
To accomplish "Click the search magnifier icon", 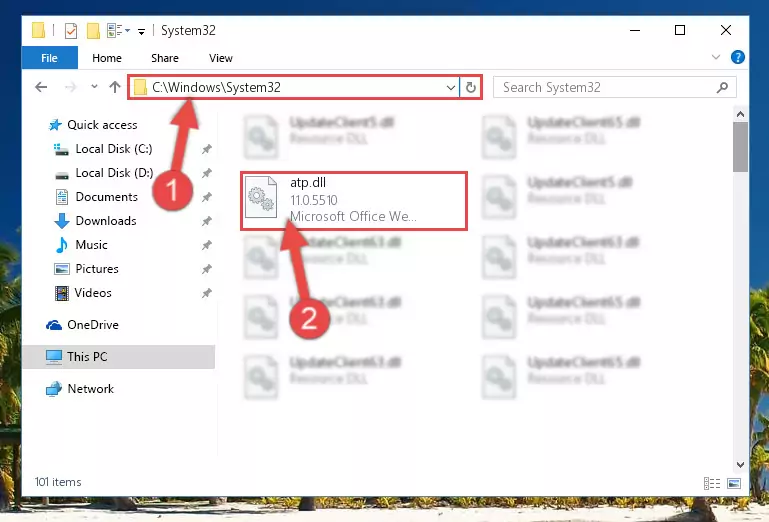I will coord(722,87).
